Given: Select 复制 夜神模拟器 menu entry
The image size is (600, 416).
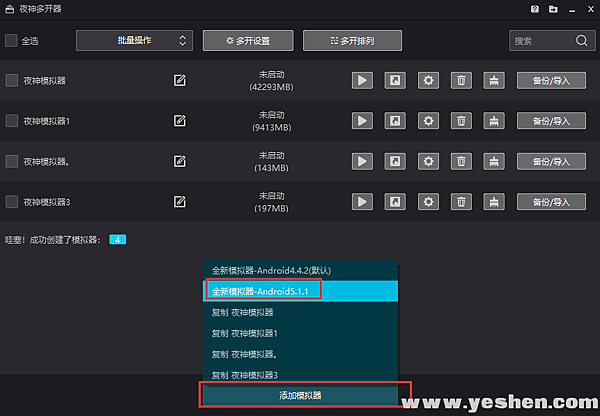Looking at the screenshot, I should (x=300, y=312).
